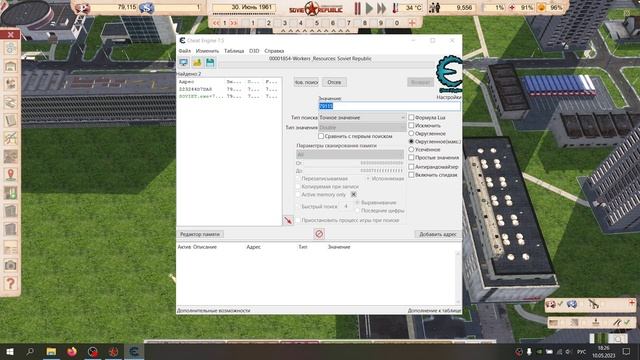The width and height of the screenshot is (640, 360).
Task: Click the red circle clear-list icon
Action: (319, 234)
